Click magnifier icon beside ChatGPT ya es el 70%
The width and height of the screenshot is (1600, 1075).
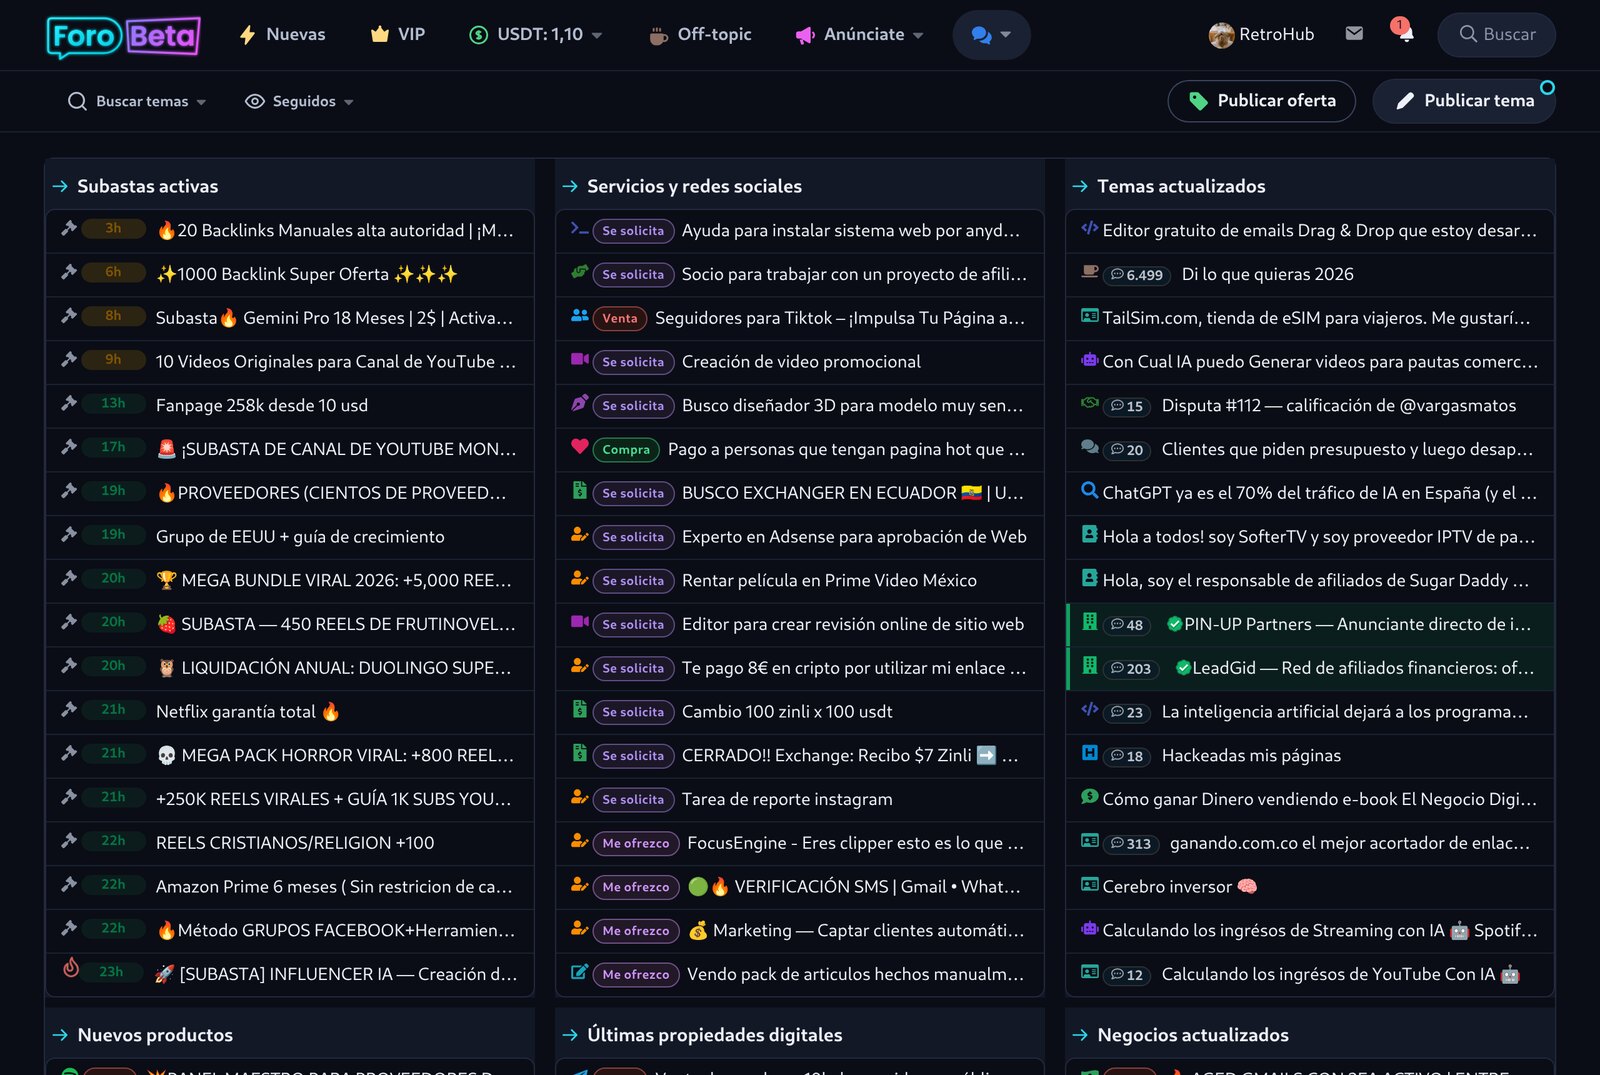point(1090,490)
